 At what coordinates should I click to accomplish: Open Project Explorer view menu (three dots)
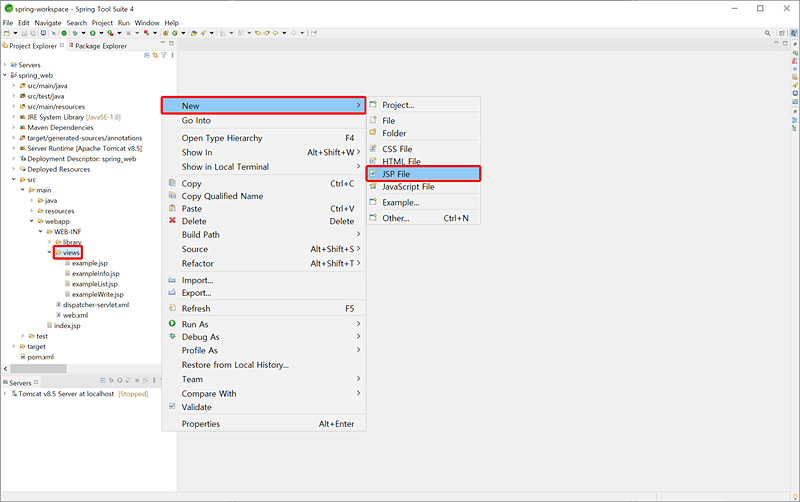point(172,55)
